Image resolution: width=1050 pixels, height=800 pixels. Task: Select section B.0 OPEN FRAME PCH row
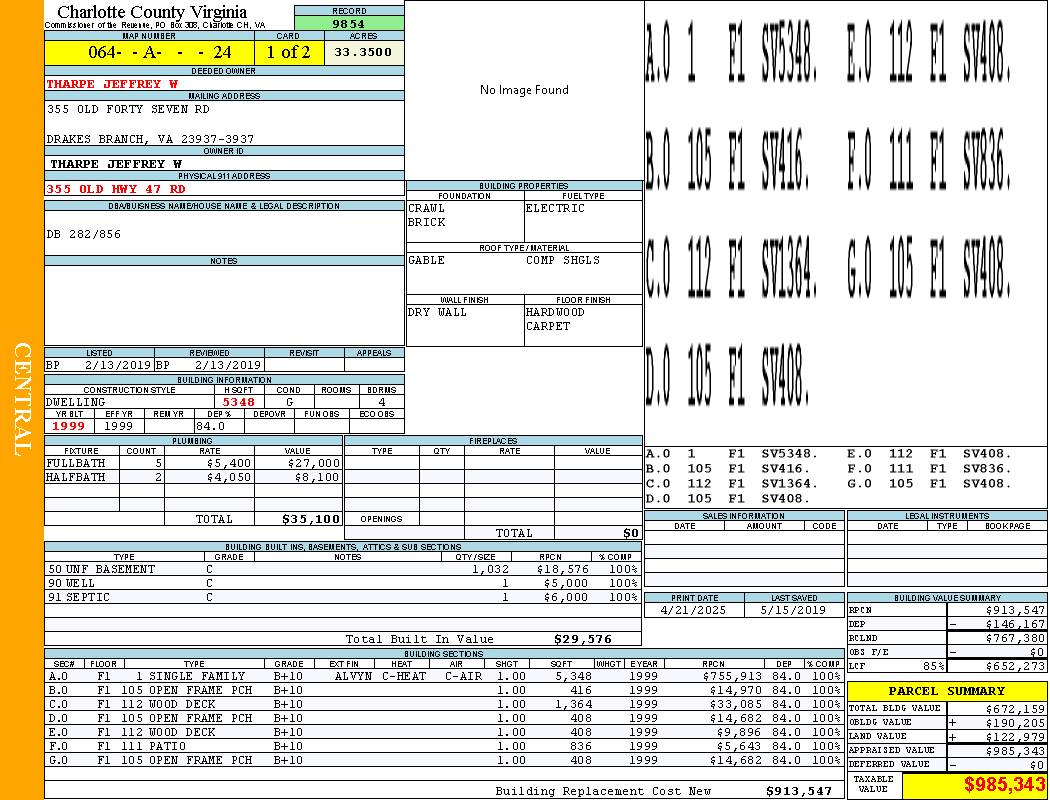[x=445, y=690]
